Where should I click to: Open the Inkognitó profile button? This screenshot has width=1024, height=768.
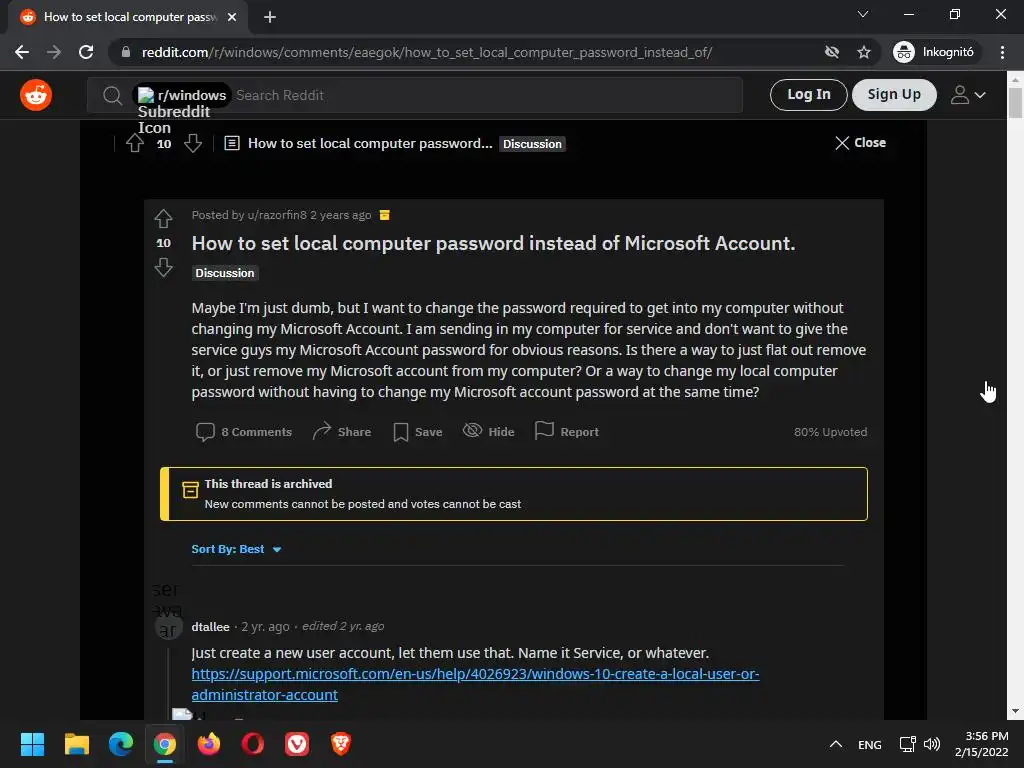(x=934, y=52)
